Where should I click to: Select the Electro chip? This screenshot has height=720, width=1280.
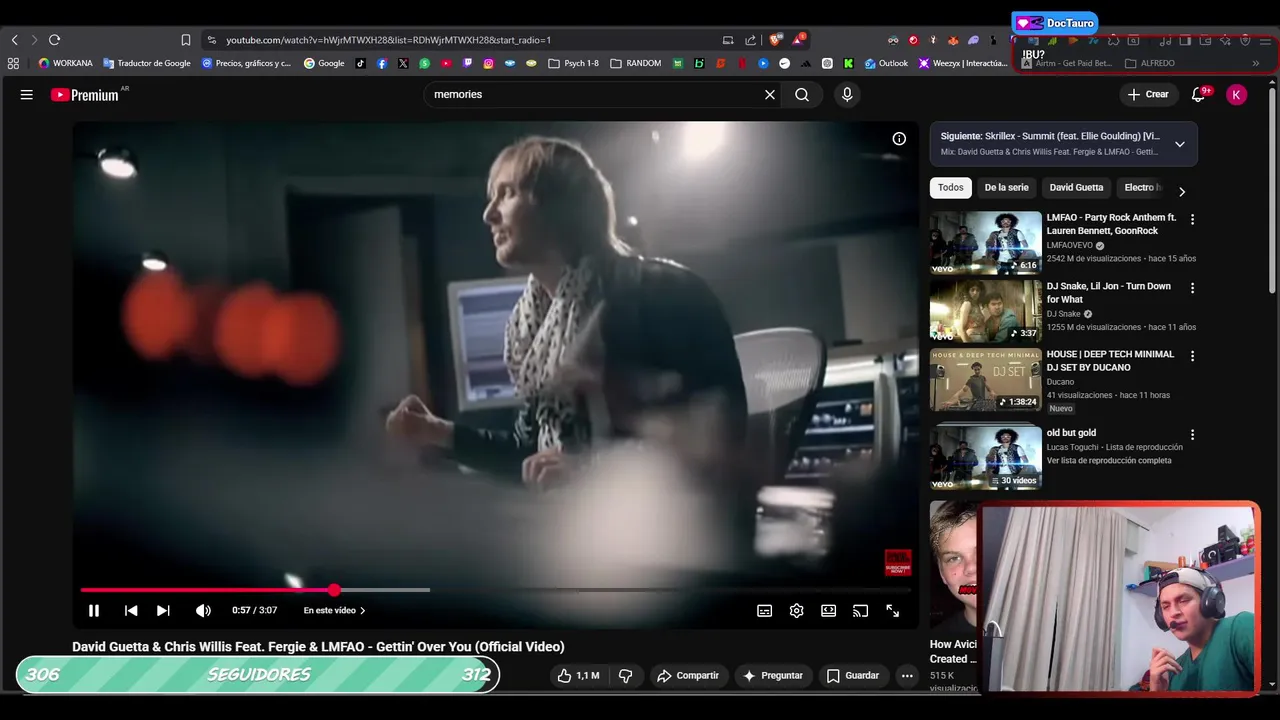pyautogui.click(x=1141, y=188)
